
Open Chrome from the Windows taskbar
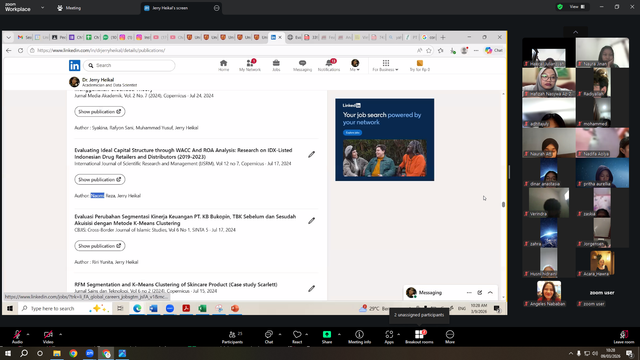73,353
